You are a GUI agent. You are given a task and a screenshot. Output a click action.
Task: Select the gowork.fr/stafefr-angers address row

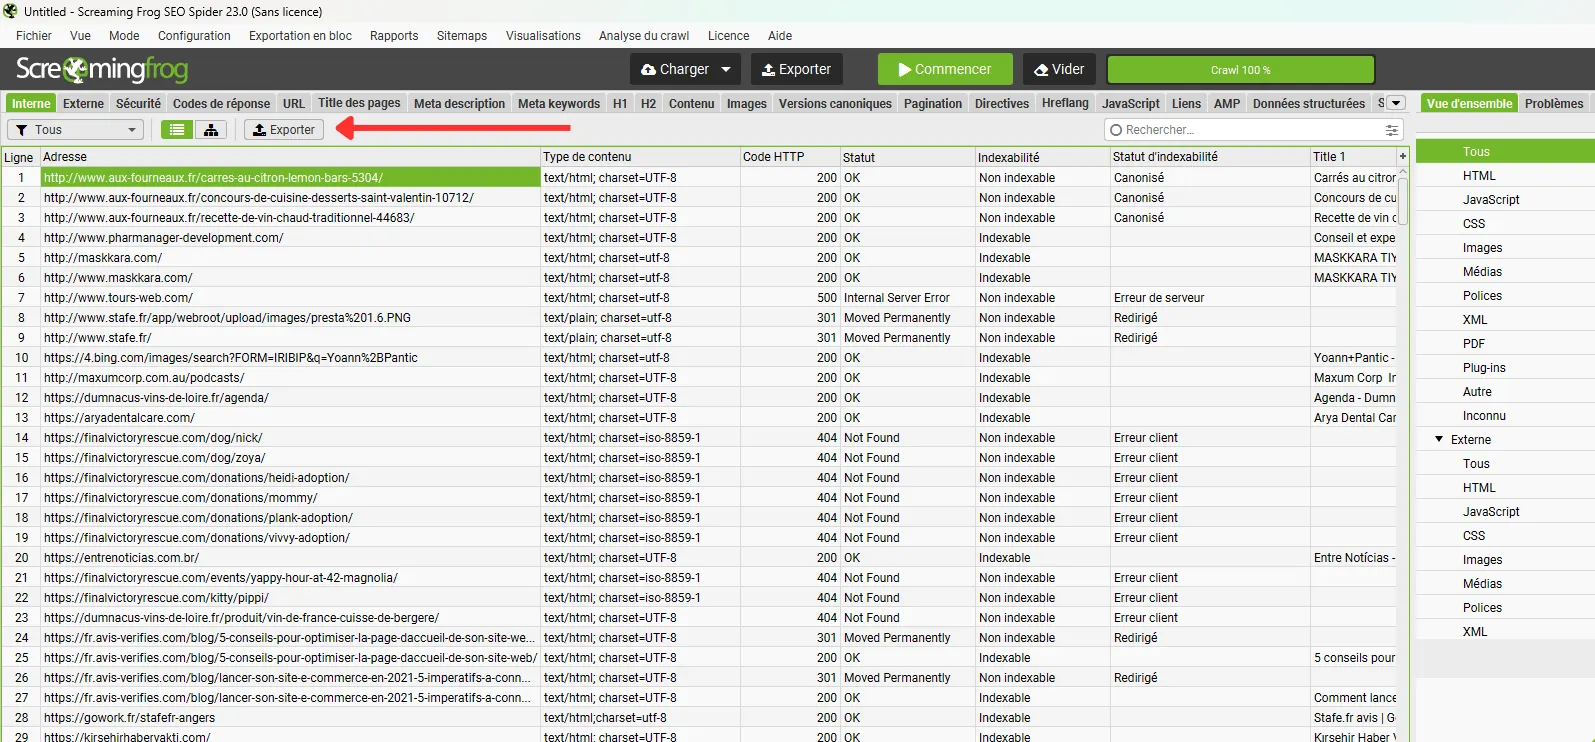pyautogui.click(x=290, y=718)
